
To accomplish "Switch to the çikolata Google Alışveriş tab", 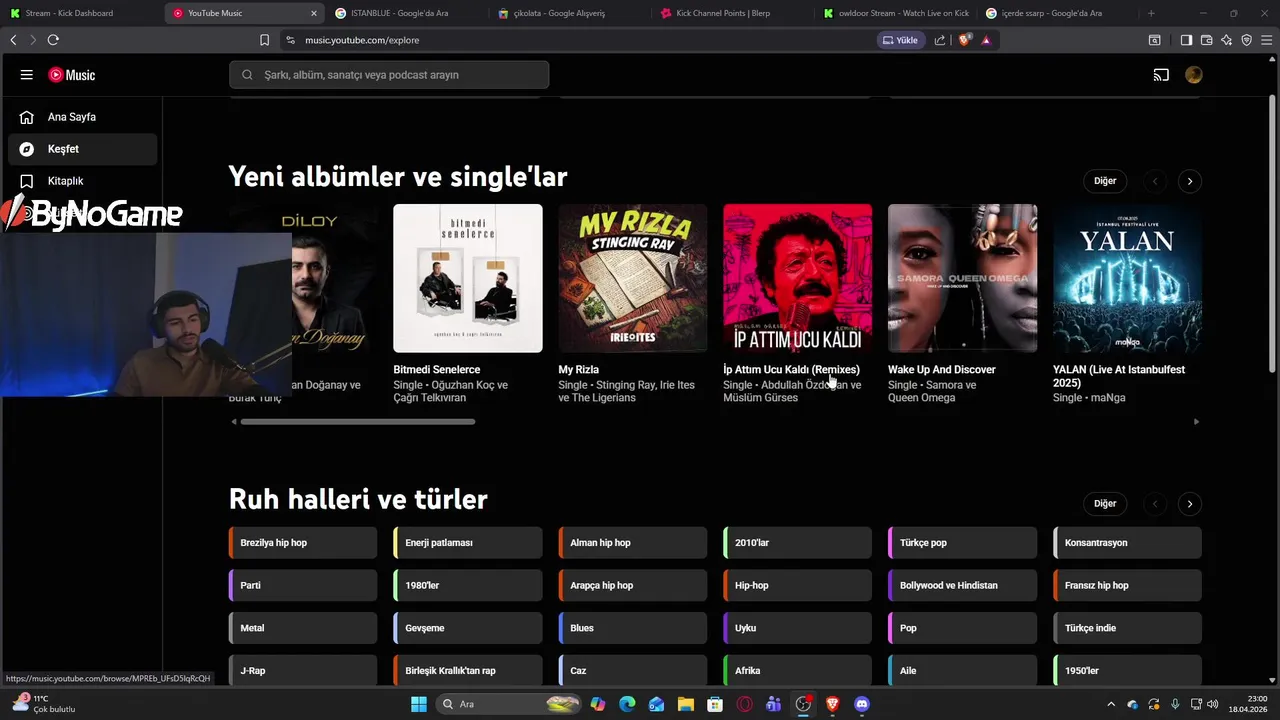I will [x=566, y=13].
